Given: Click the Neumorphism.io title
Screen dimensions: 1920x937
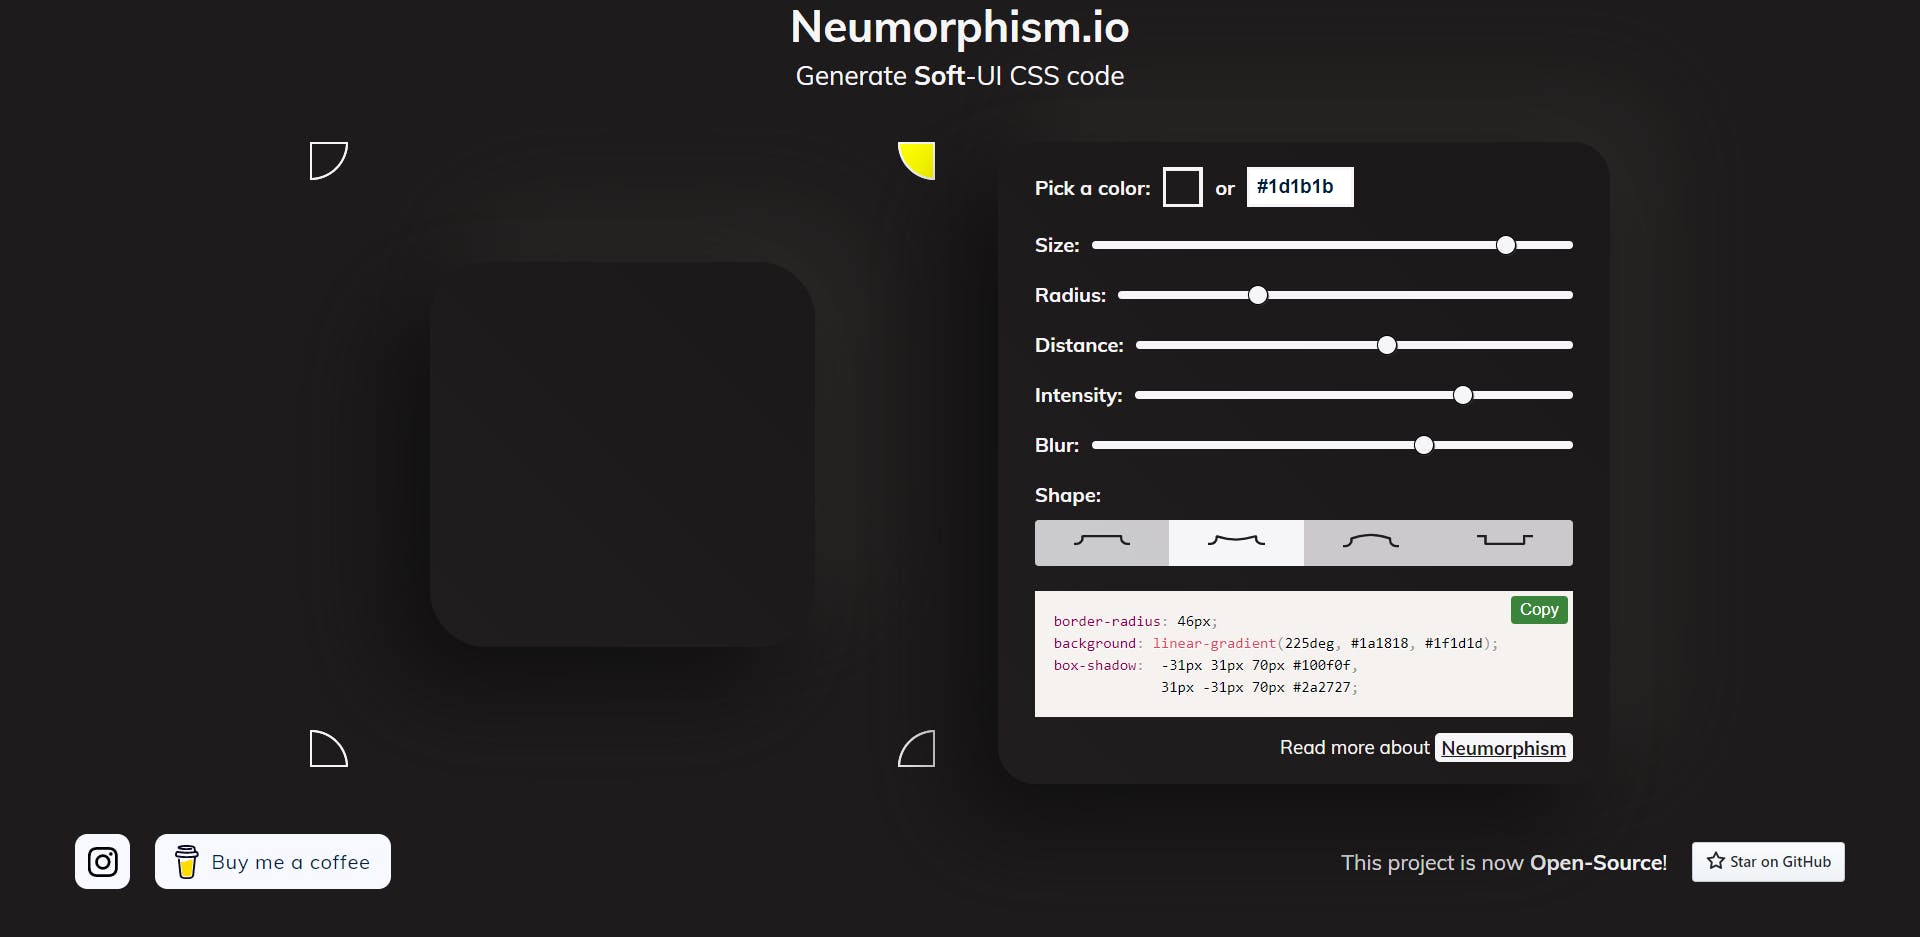Looking at the screenshot, I should click(960, 27).
